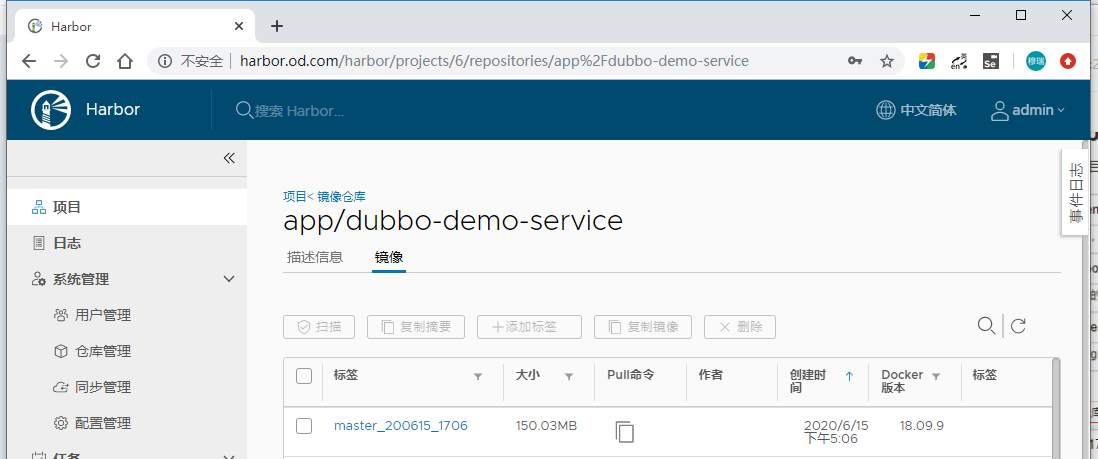The image size is (1098, 459).
Task: Collapse the 系统管理 section chevron
Action: [228, 279]
